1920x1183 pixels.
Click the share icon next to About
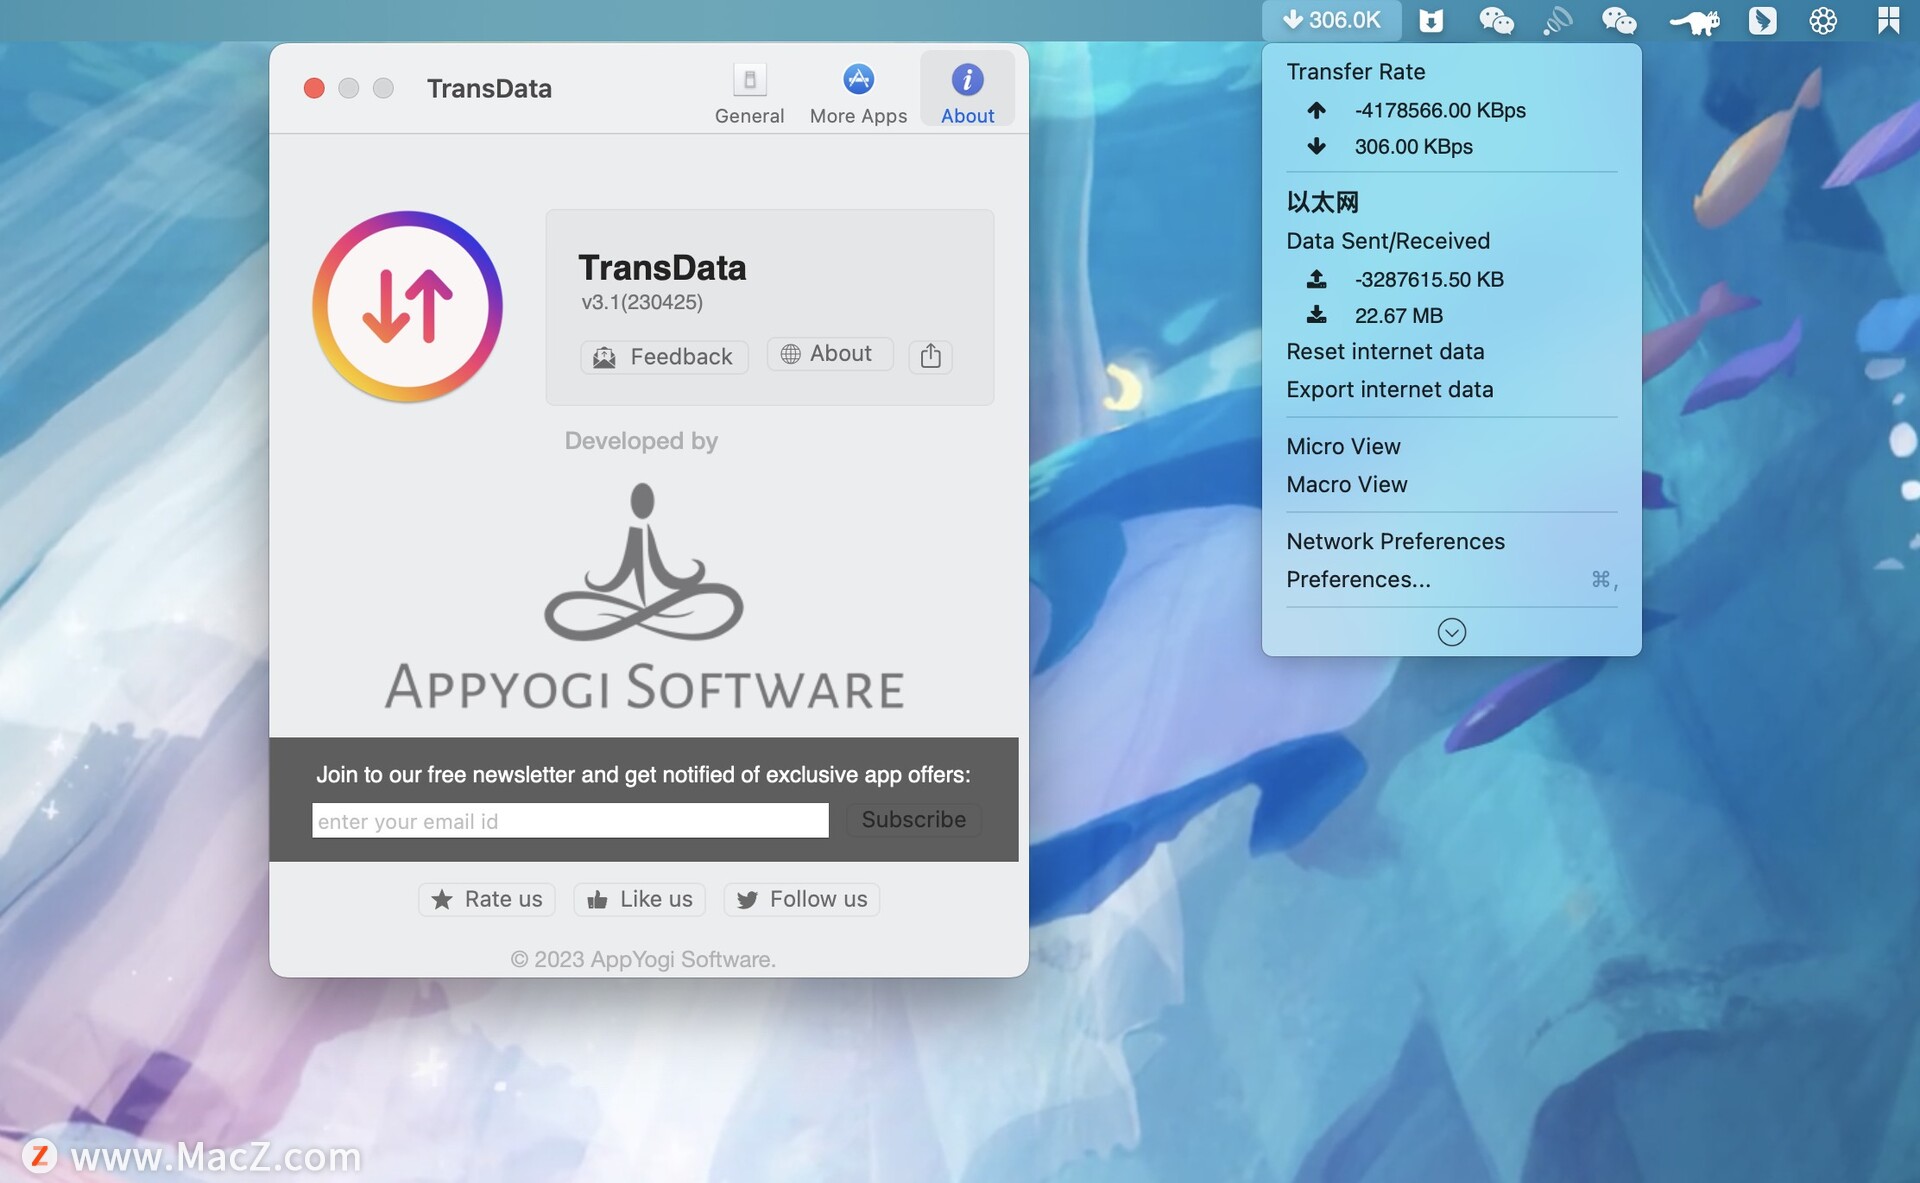click(x=930, y=356)
